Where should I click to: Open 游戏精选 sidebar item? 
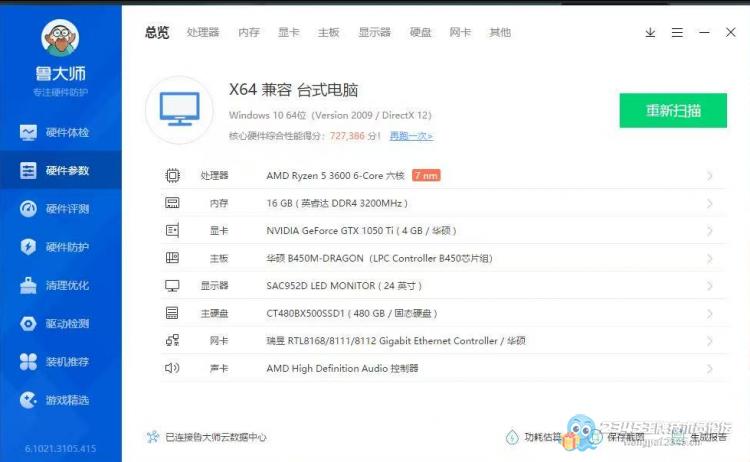click(60, 400)
